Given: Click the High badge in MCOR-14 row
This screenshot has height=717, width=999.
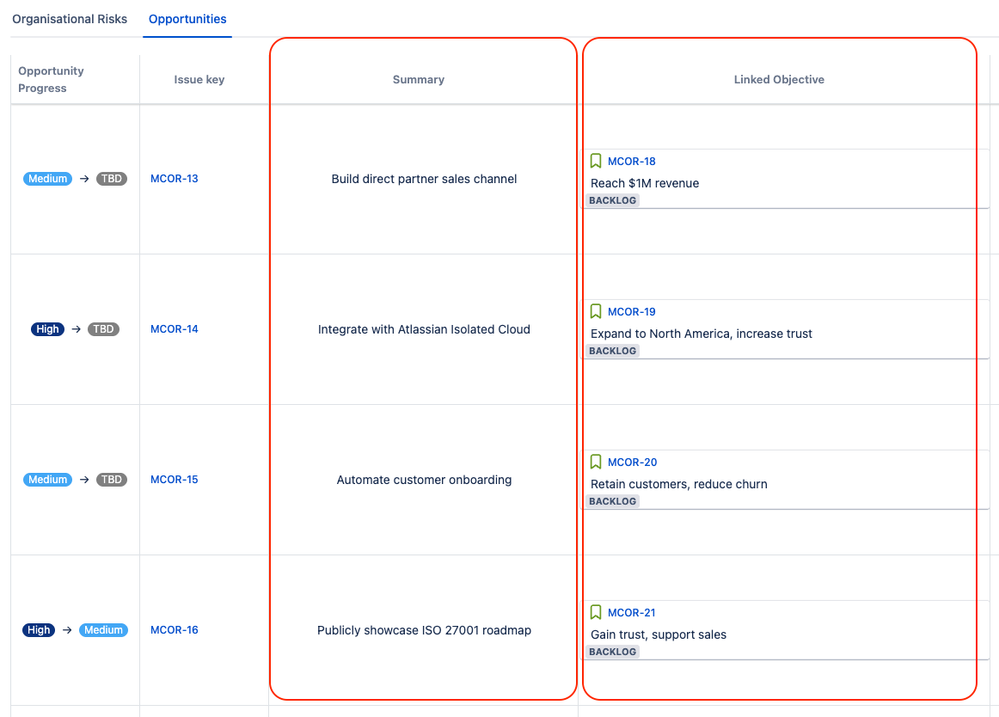Looking at the screenshot, I should click(47, 329).
